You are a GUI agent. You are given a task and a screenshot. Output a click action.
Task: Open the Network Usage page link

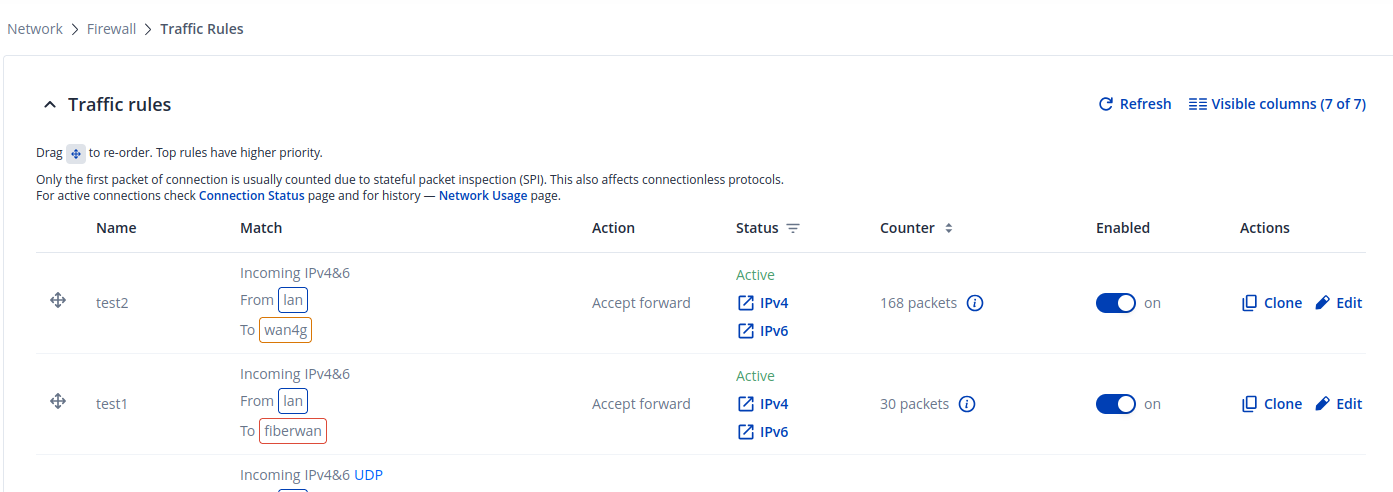coord(482,196)
